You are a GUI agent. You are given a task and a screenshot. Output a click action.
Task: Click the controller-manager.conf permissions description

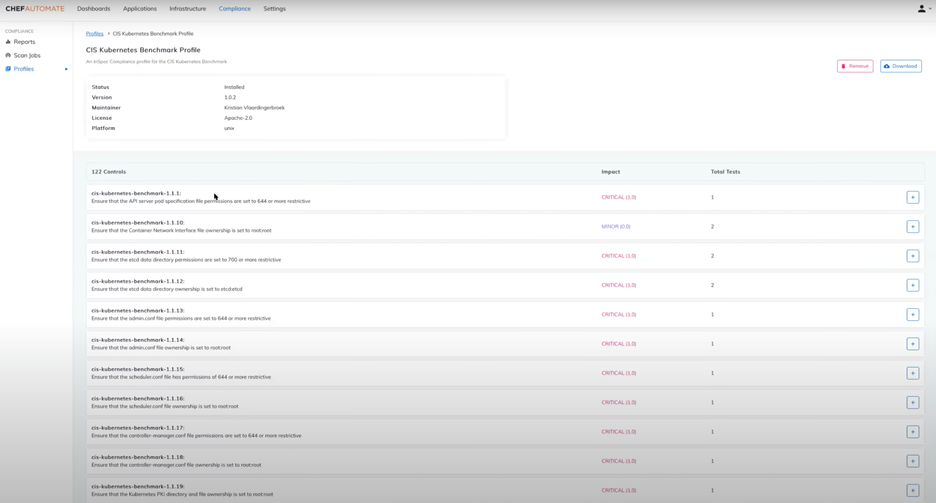point(196,436)
